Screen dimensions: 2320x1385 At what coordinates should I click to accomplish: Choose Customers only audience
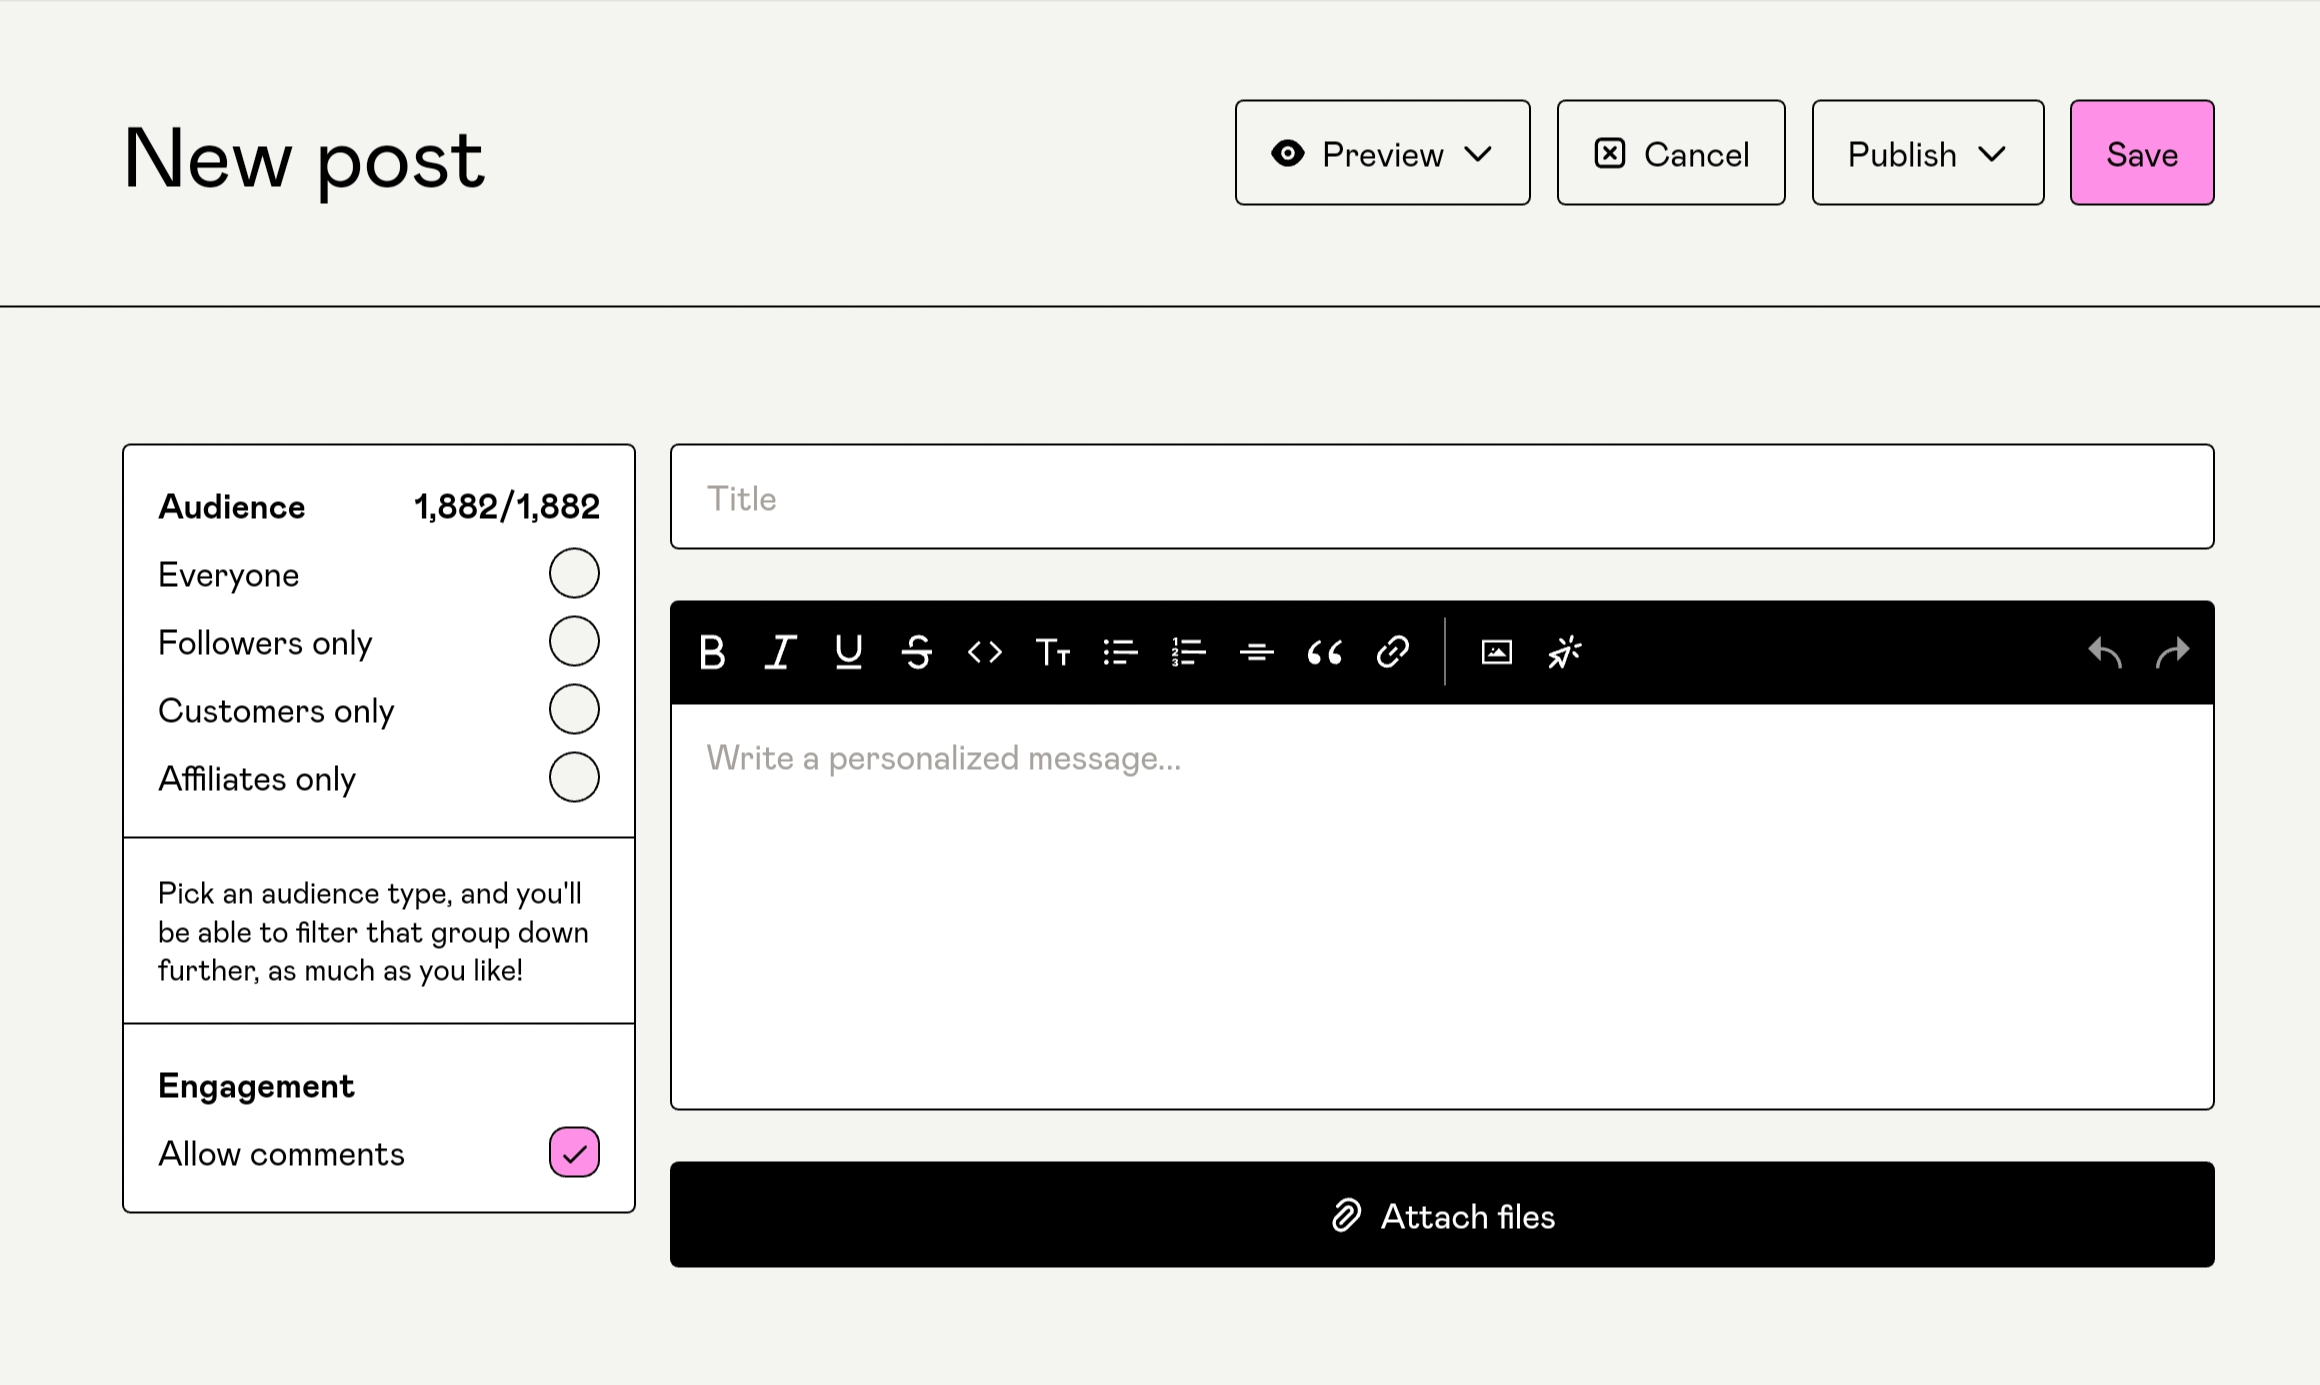[x=574, y=709]
